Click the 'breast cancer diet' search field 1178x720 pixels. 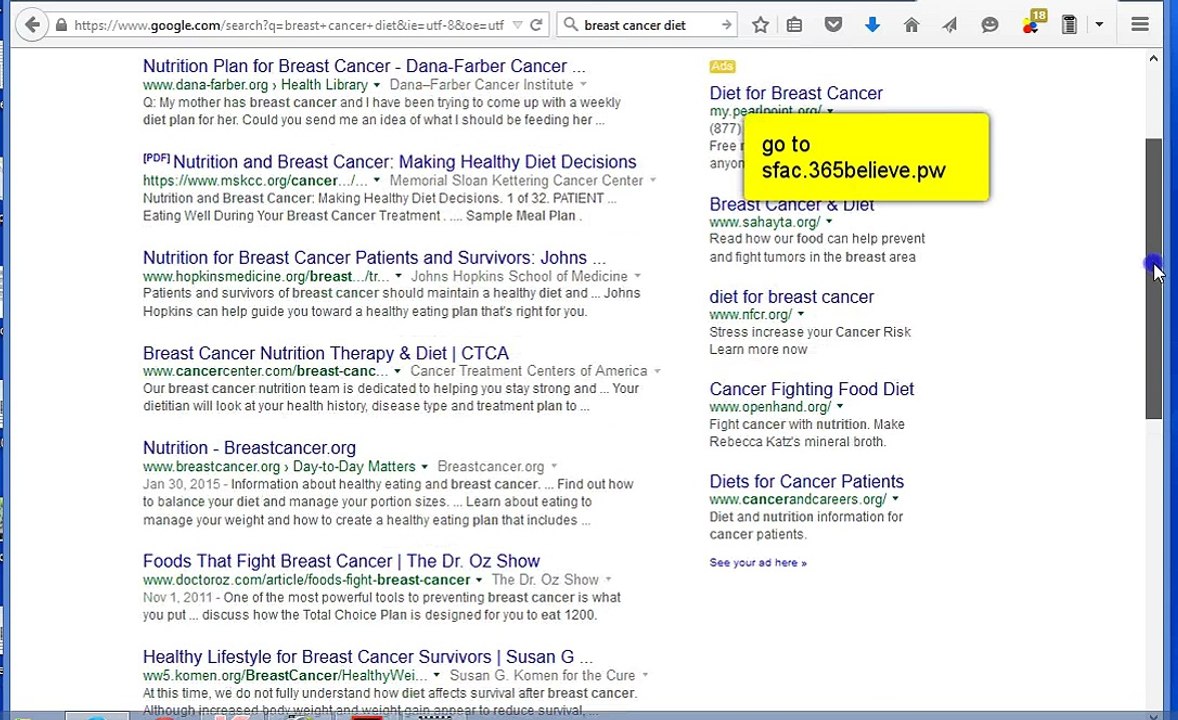(648, 25)
